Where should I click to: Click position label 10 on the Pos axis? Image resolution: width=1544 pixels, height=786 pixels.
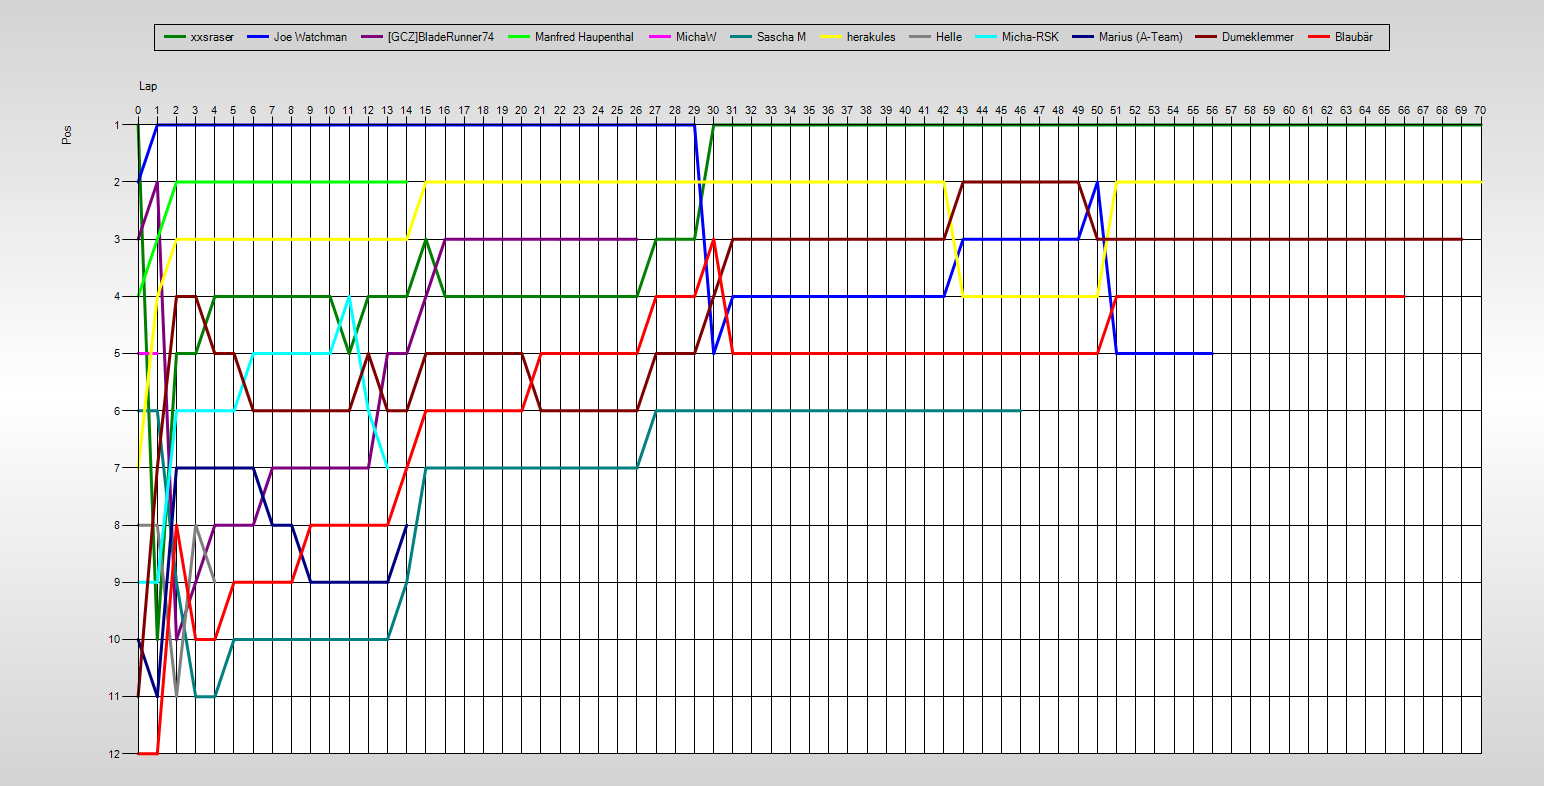(x=115, y=639)
